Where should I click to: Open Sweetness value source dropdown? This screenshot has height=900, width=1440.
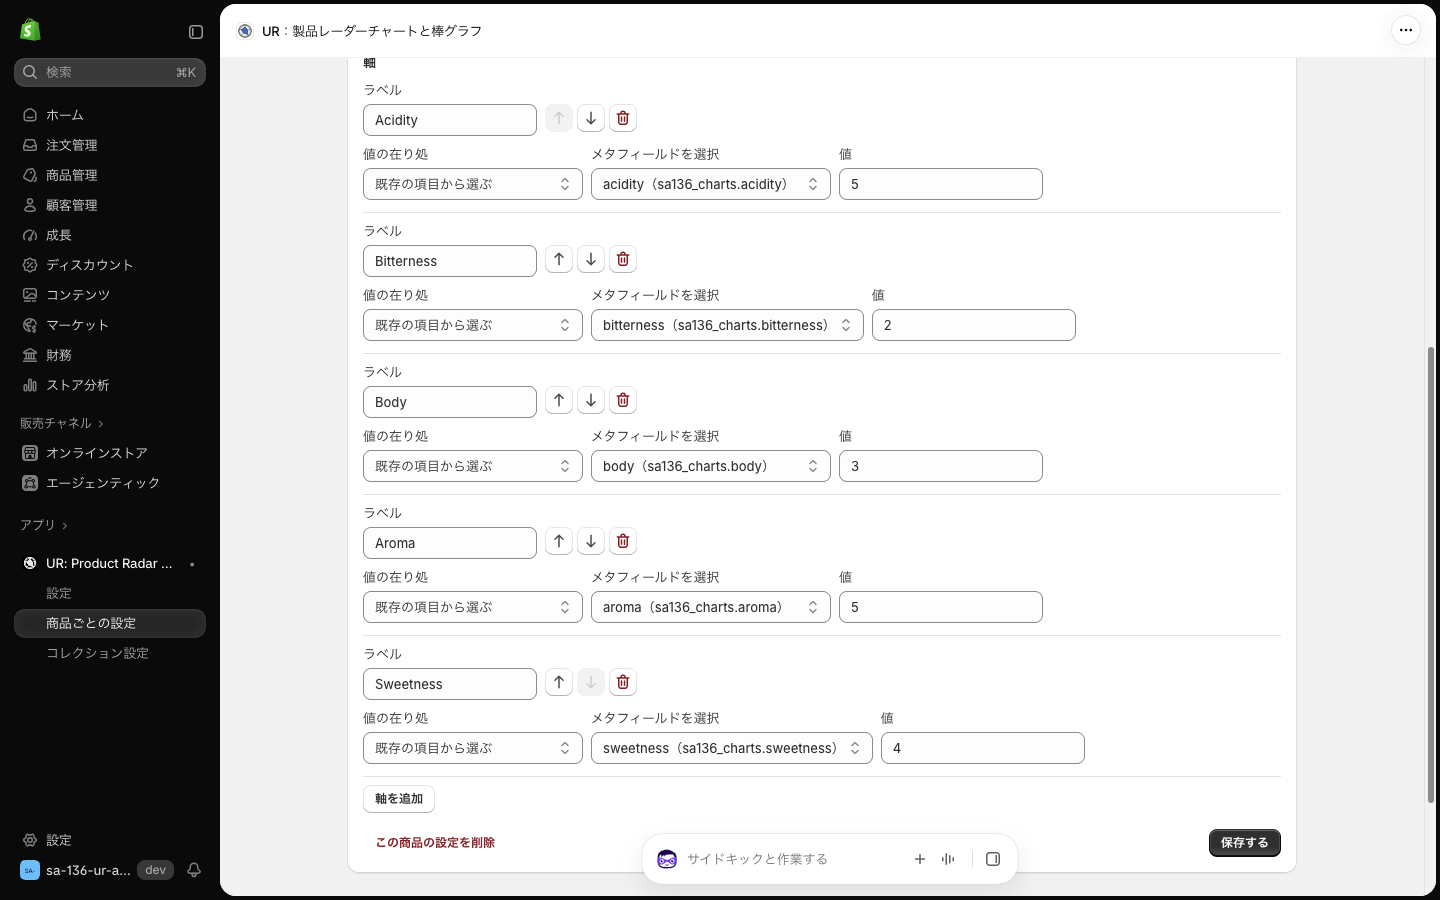coord(473,748)
